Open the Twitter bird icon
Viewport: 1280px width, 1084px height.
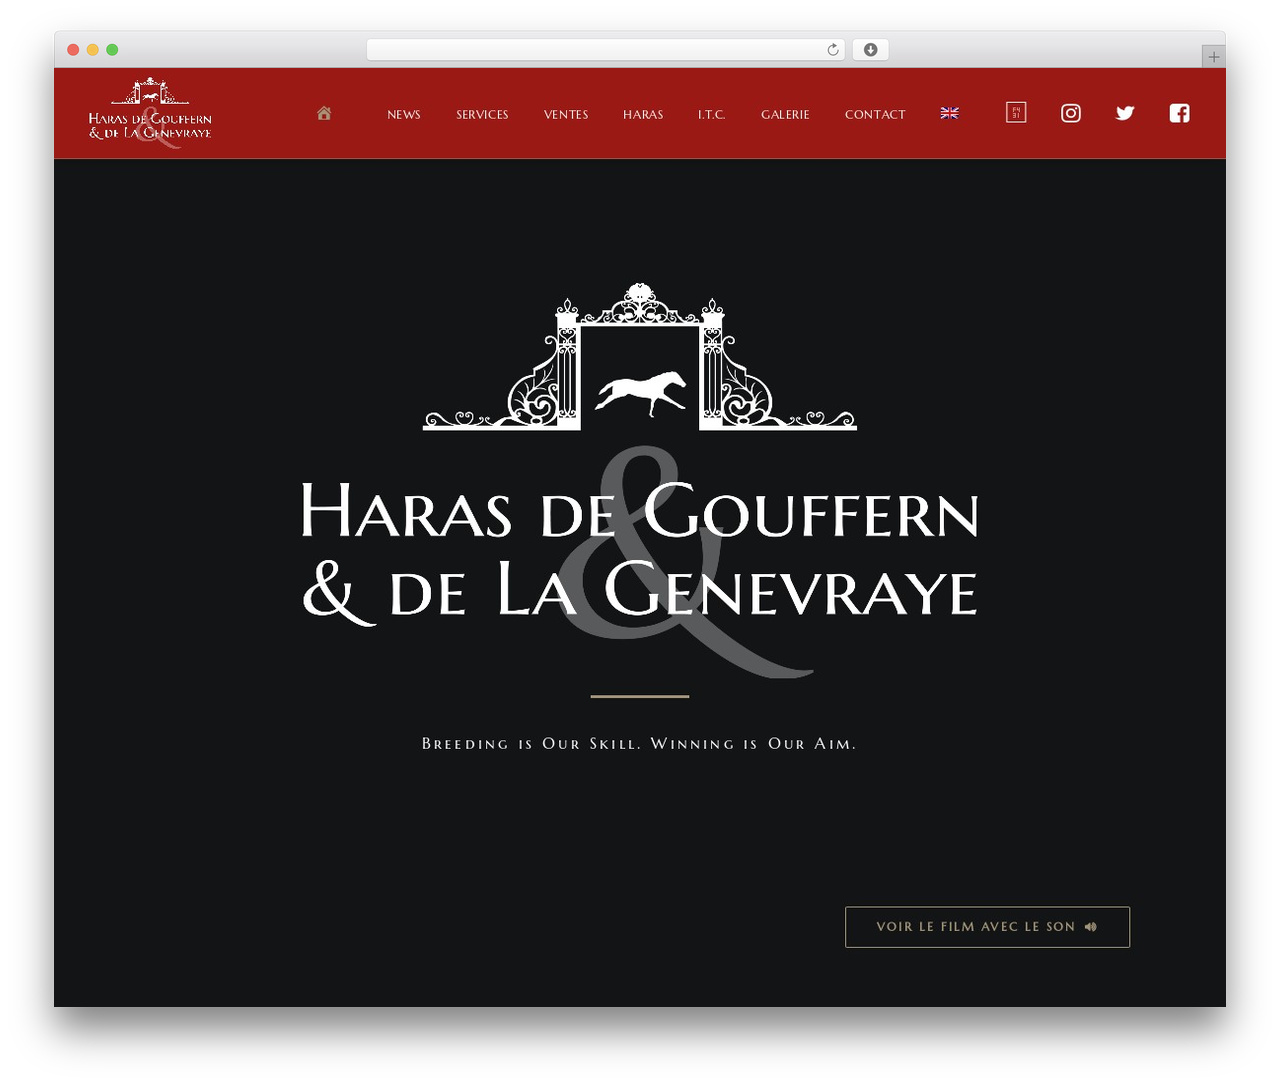[x=1125, y=113]
